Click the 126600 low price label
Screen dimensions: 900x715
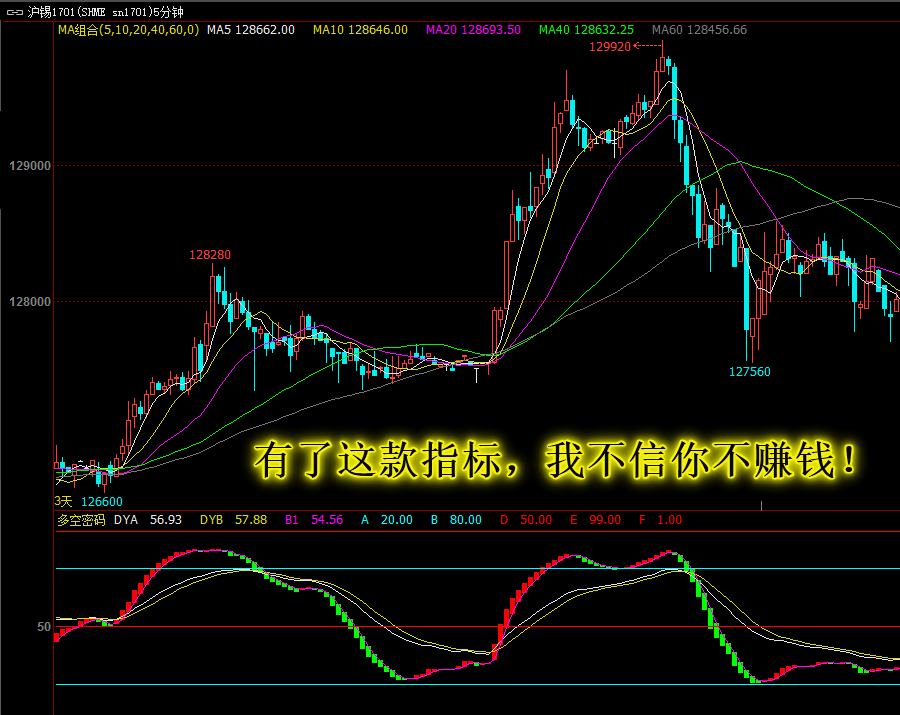(x=102, y=502)
